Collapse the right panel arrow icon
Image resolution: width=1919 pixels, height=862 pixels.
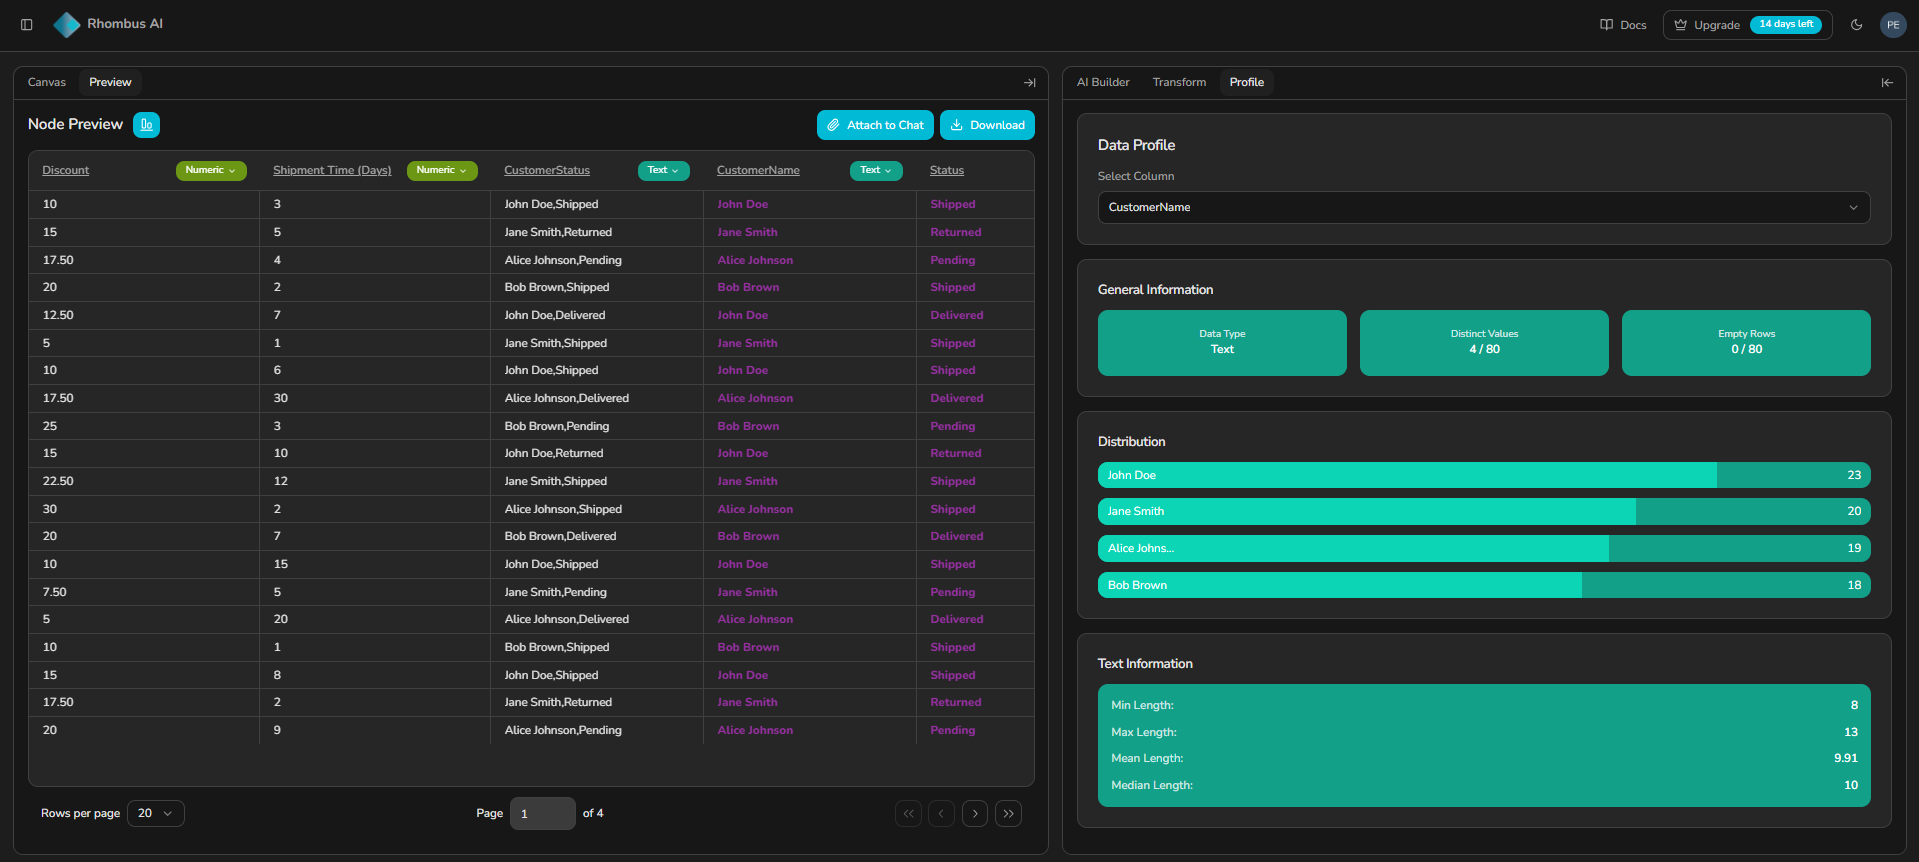1887,83
